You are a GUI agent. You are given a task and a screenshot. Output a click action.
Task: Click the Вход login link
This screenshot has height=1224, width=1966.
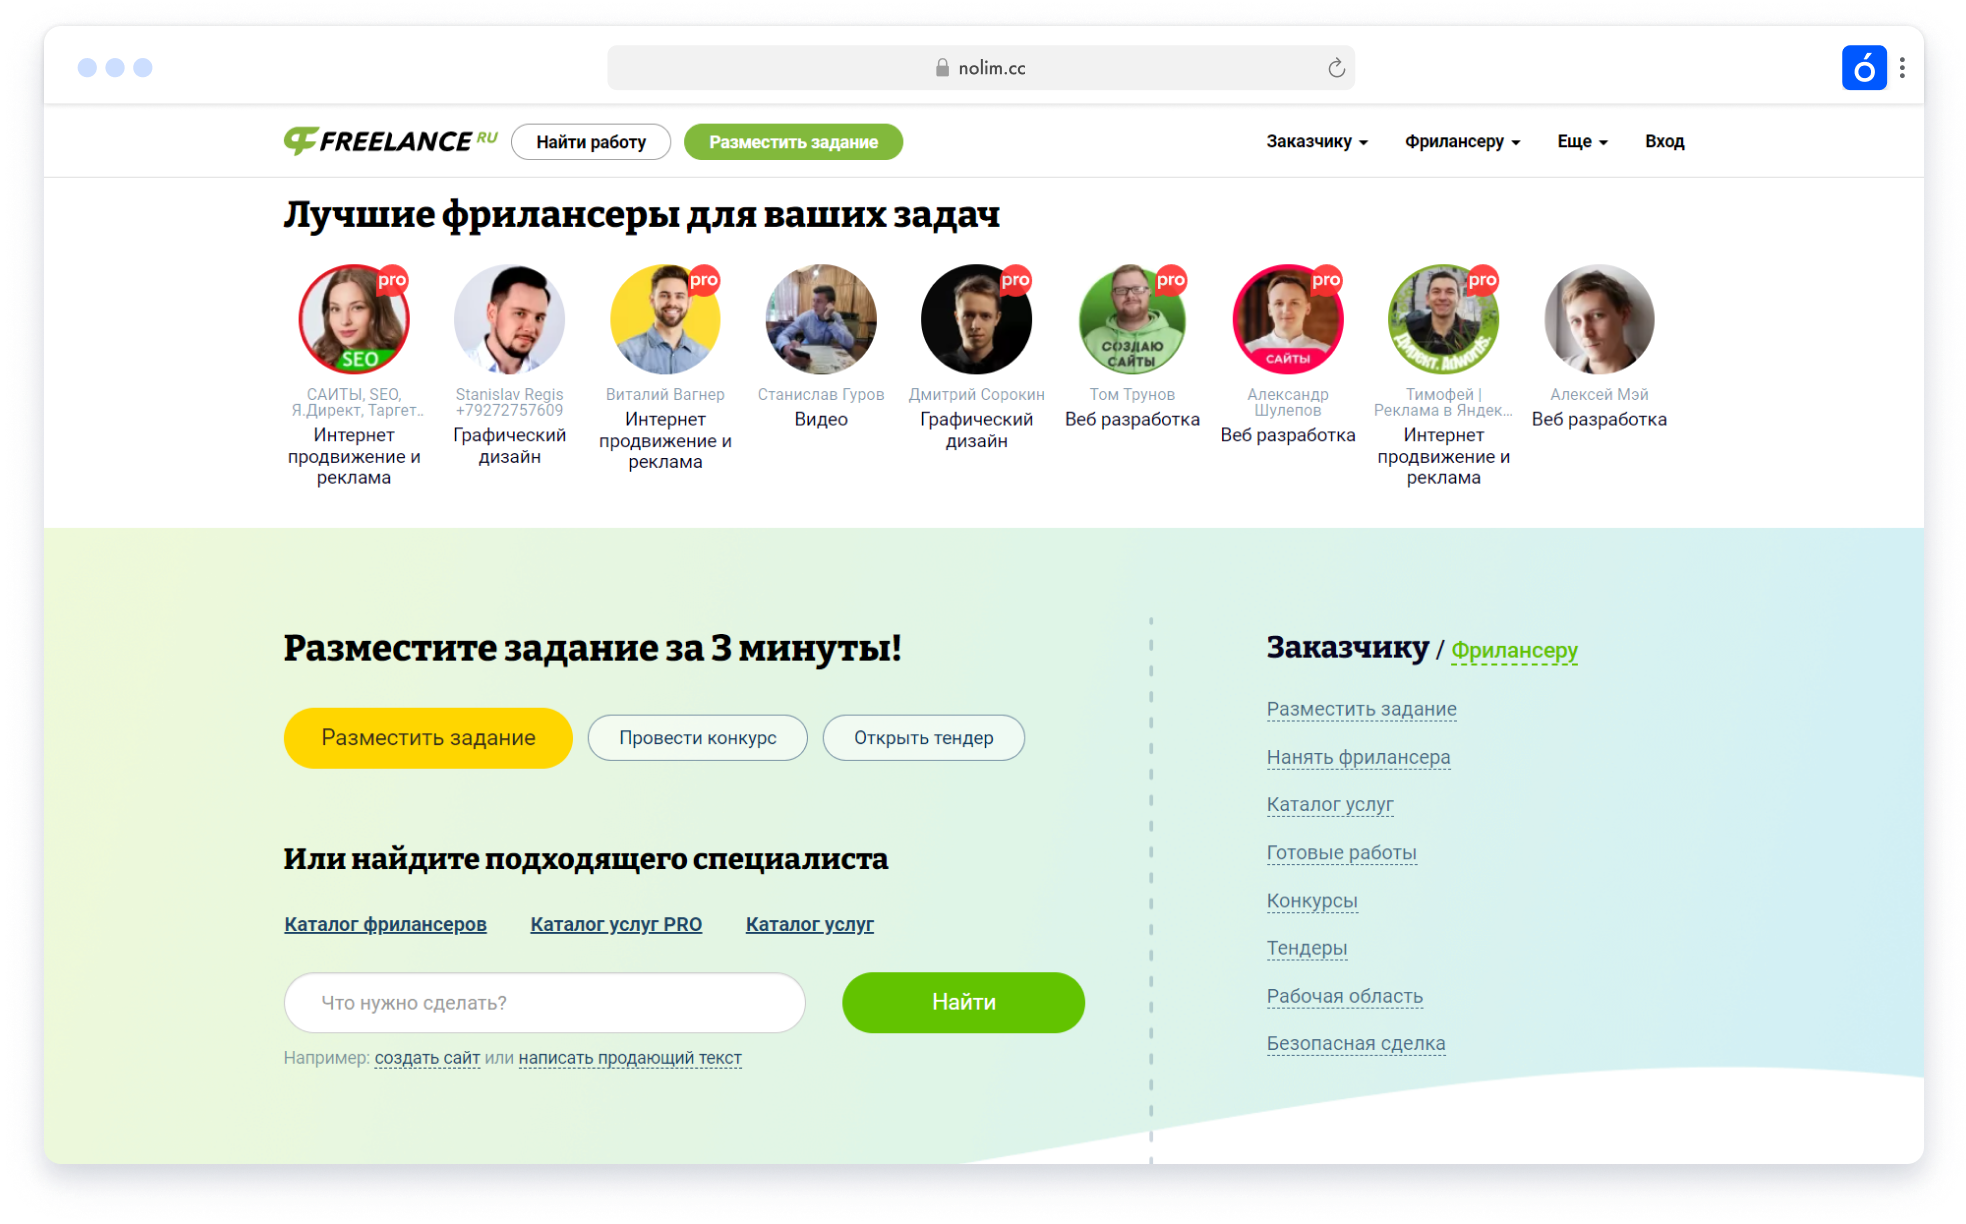point(1664,141)
